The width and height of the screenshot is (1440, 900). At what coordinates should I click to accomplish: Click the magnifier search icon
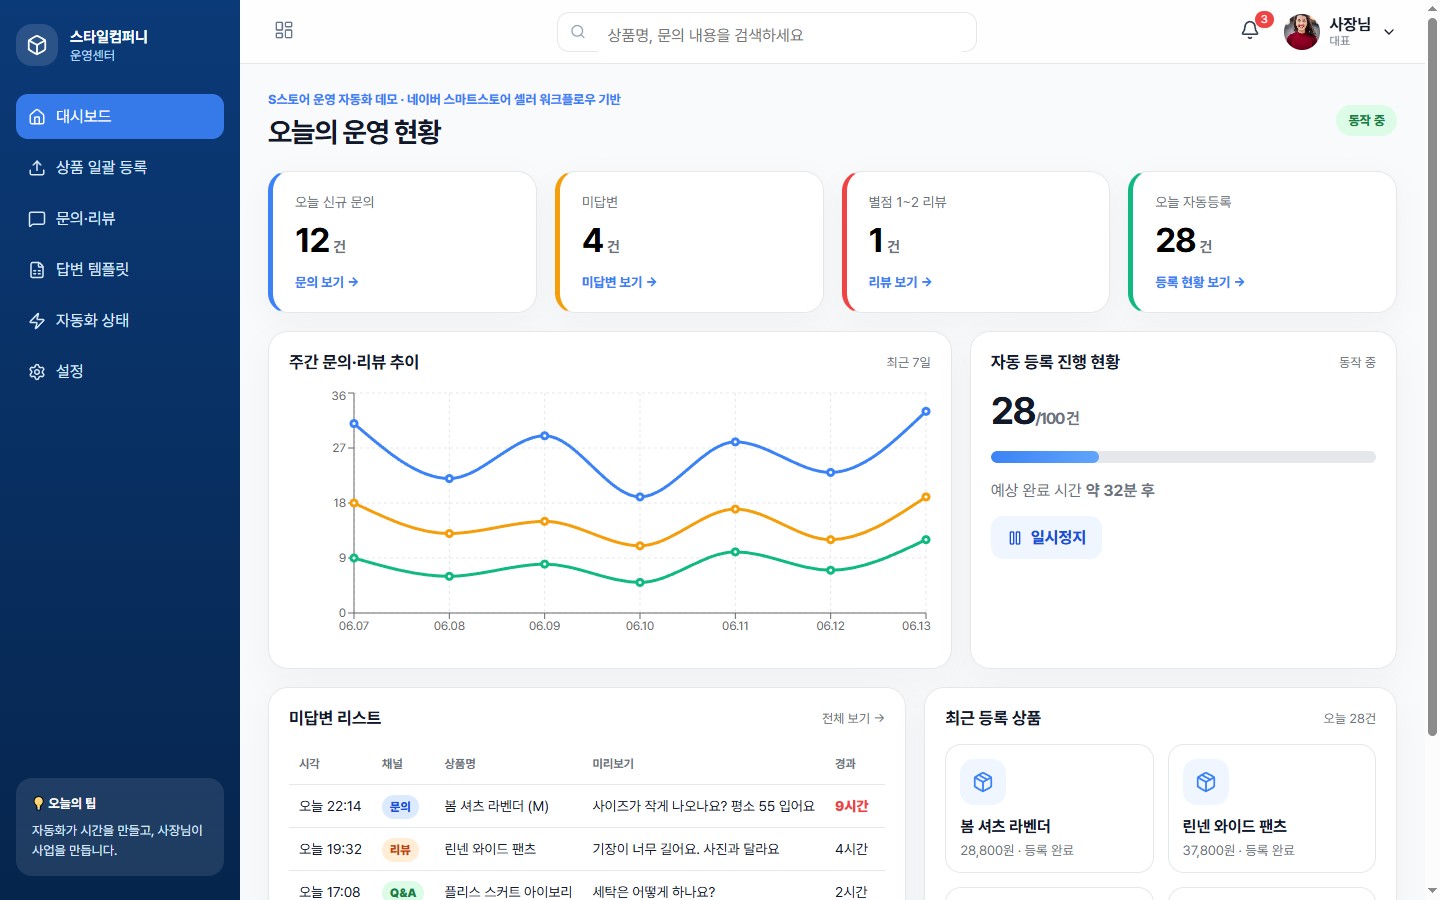578,32
